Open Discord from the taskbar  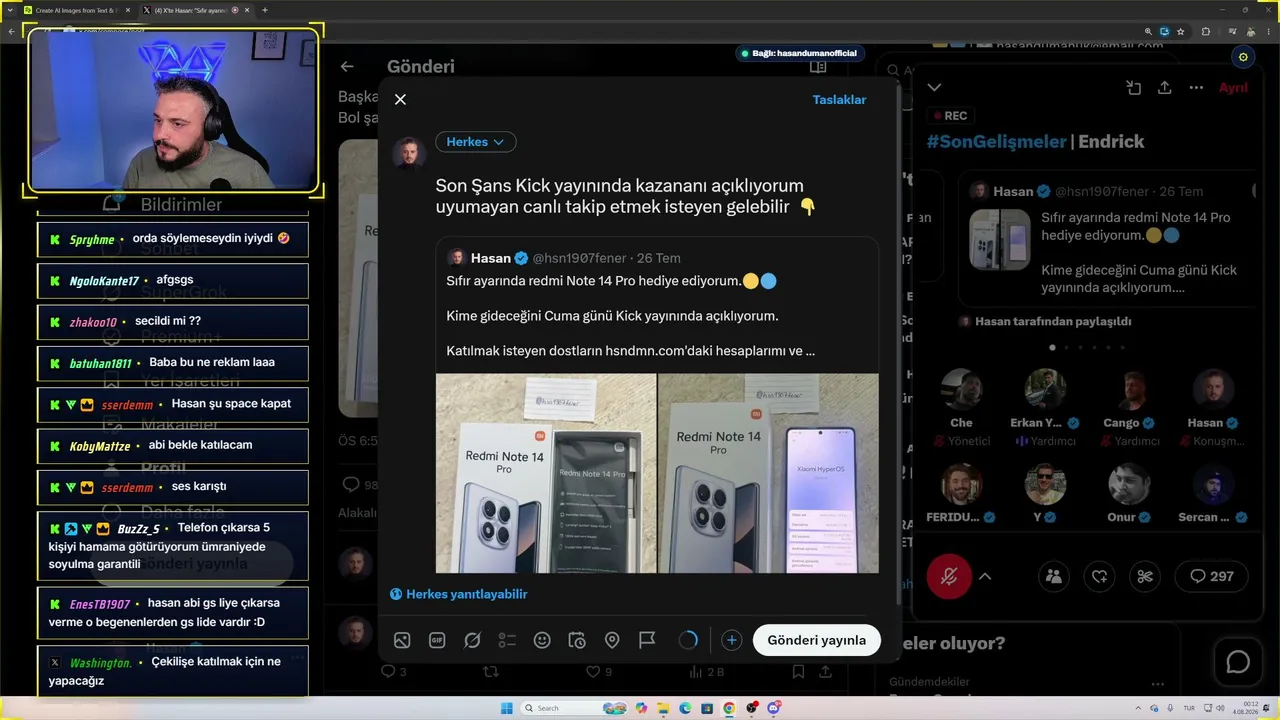tap(774, 708)
